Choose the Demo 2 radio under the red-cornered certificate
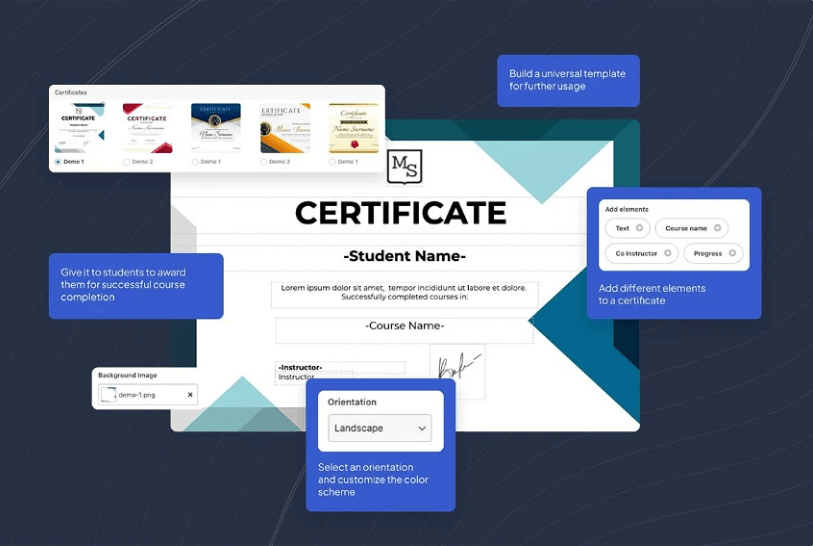 (x=127, y=161)
